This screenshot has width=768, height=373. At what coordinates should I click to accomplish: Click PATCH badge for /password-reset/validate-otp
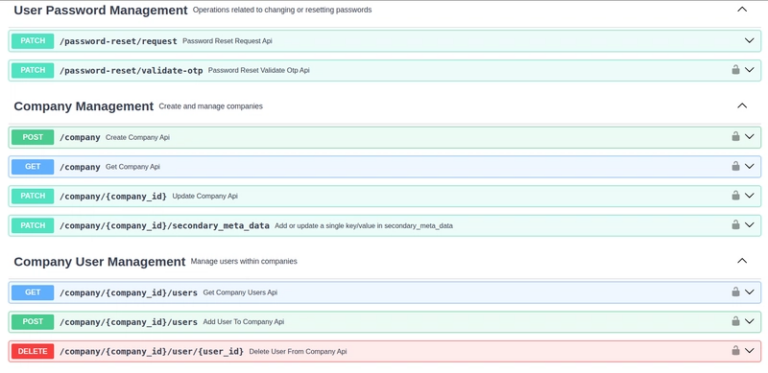[33, 70]
